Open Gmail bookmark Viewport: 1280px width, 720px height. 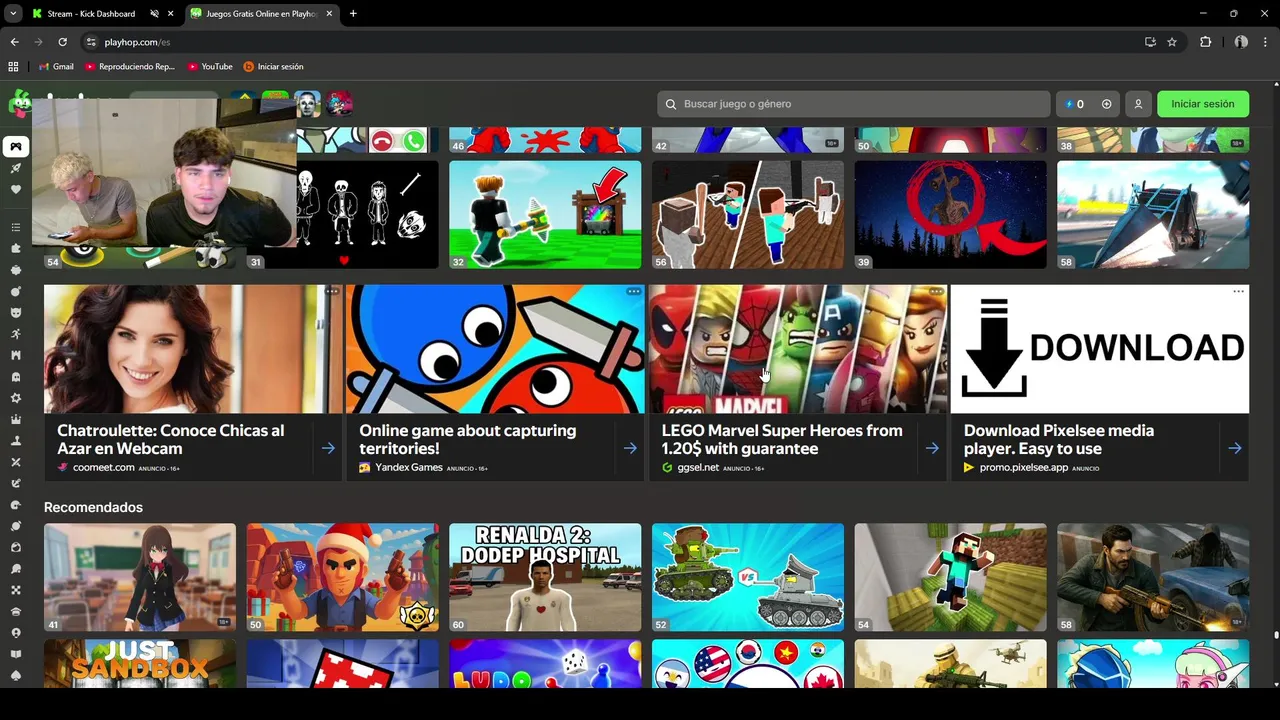tap(56, 67)
